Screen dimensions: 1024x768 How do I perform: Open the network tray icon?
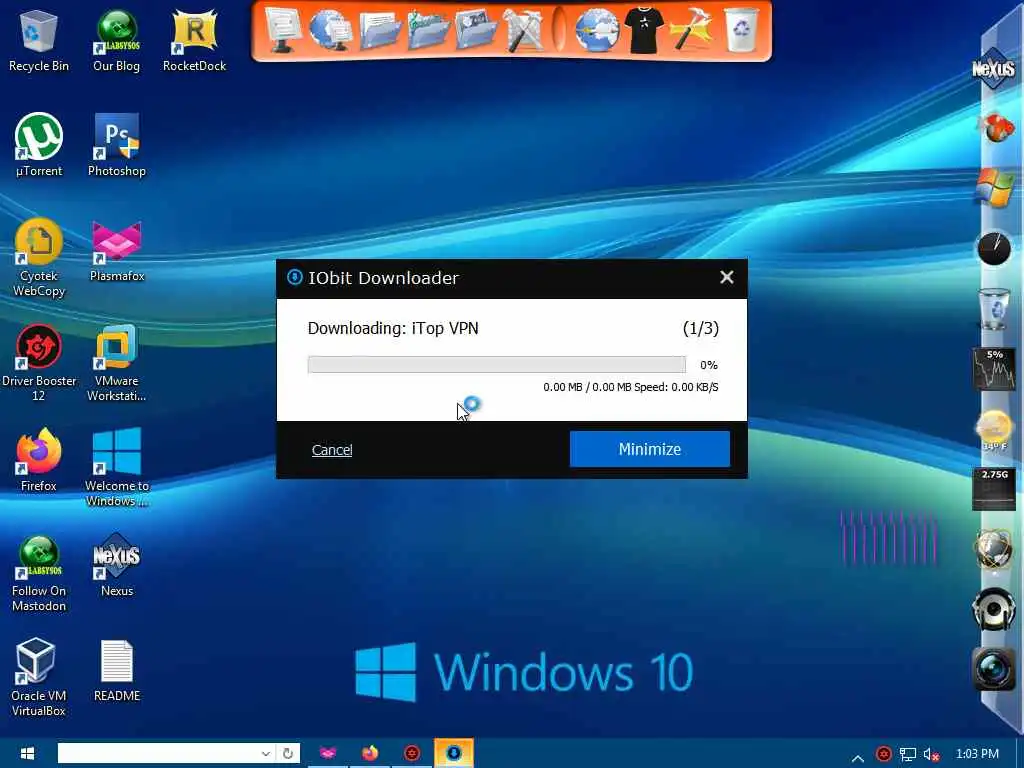908,754
